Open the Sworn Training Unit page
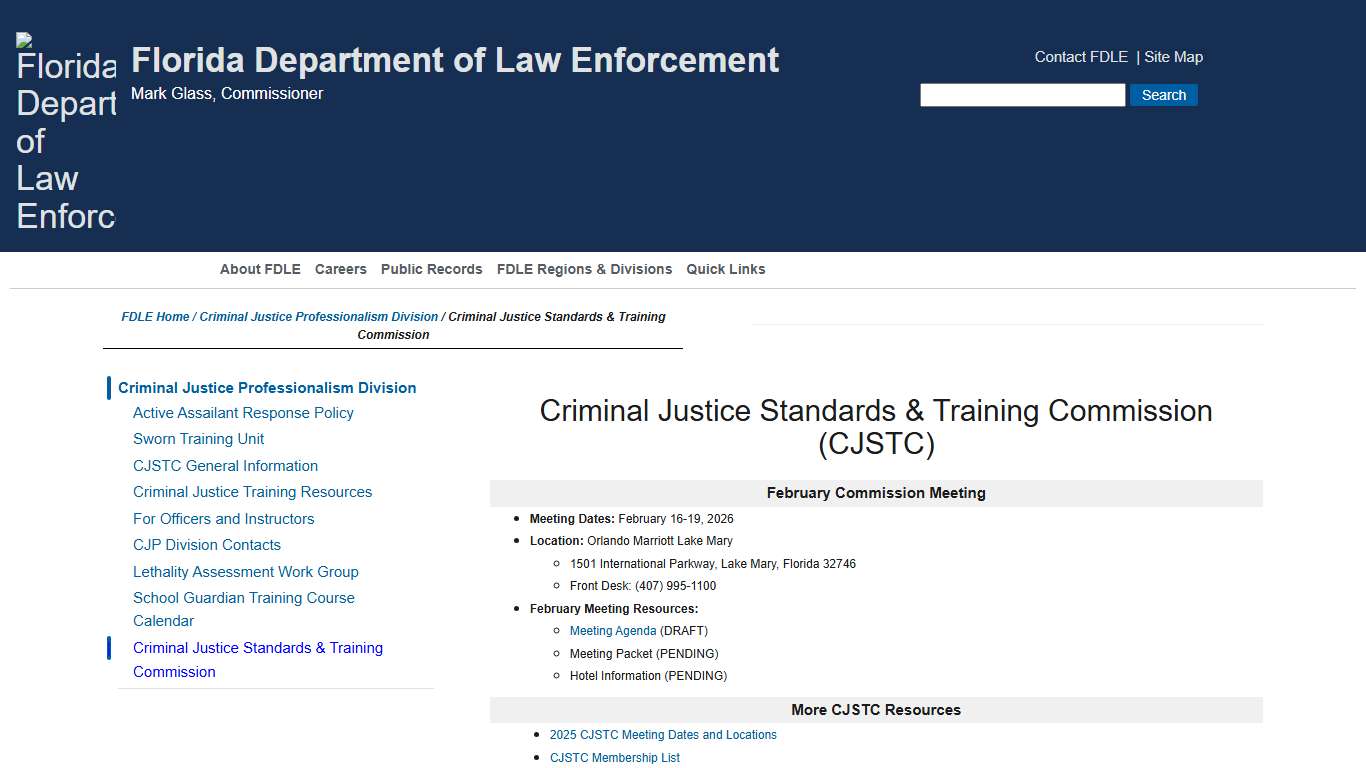 click(198, 438)
